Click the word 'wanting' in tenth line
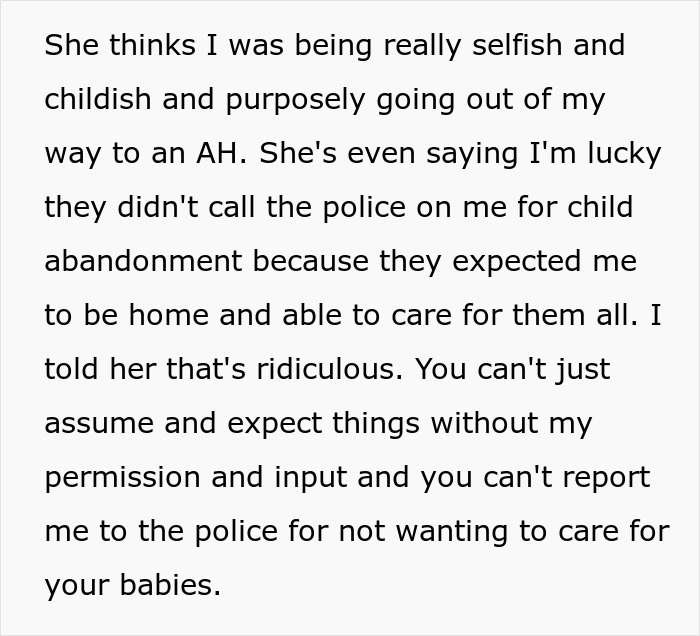Viewport: 700px width, 636px height. point(452,533)
